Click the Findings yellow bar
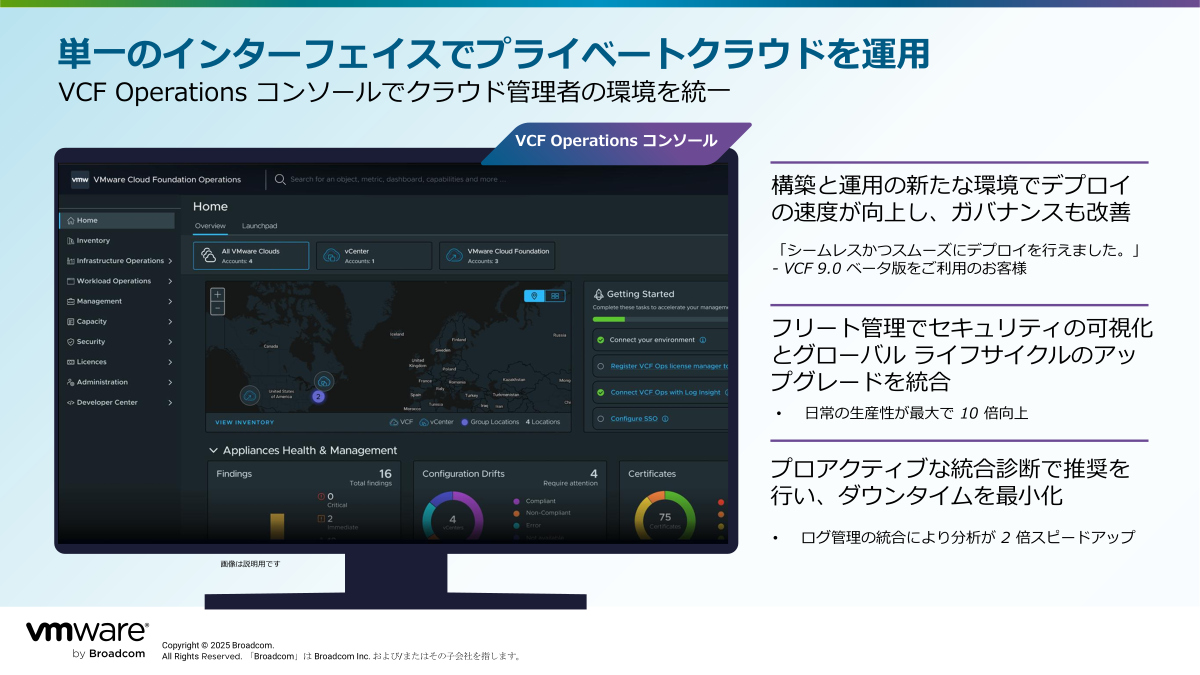This screenshot has width=1200, height=675. [277, 527]
